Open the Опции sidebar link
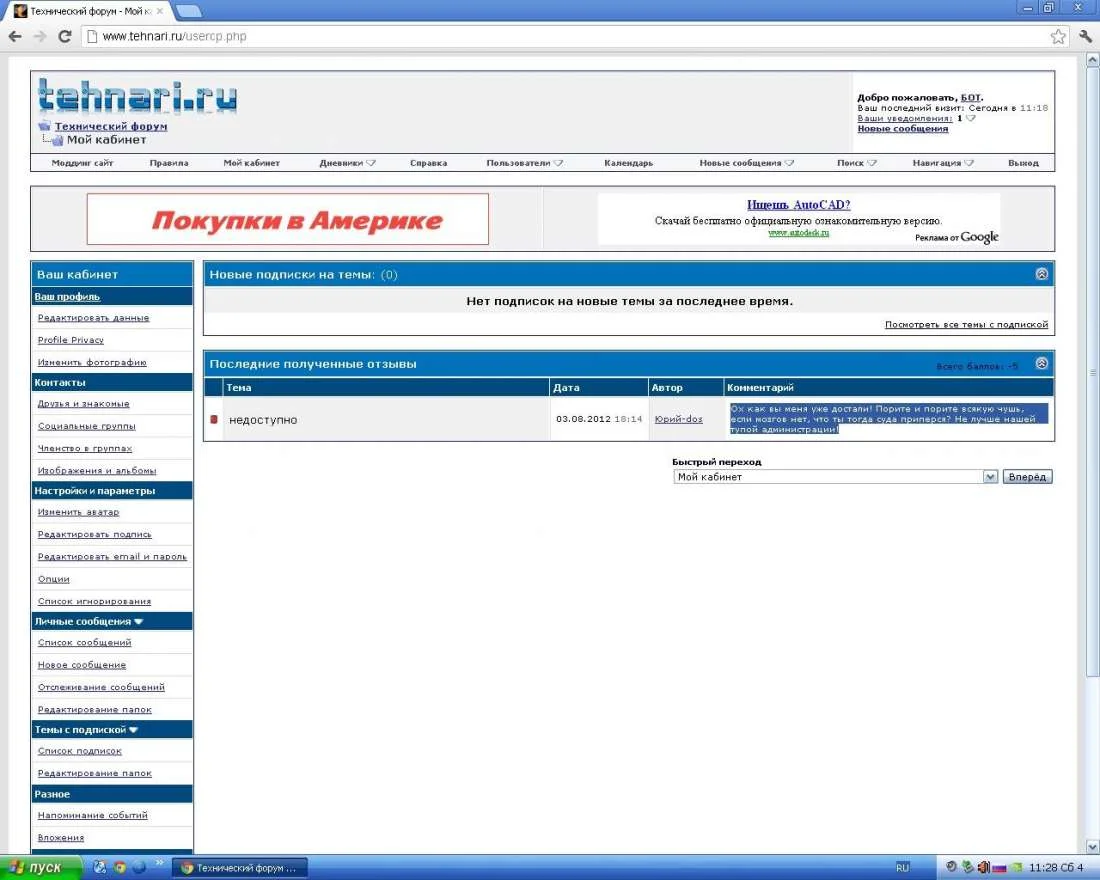This screenshot has height=880, width=1100. click(x=53, y=579)
